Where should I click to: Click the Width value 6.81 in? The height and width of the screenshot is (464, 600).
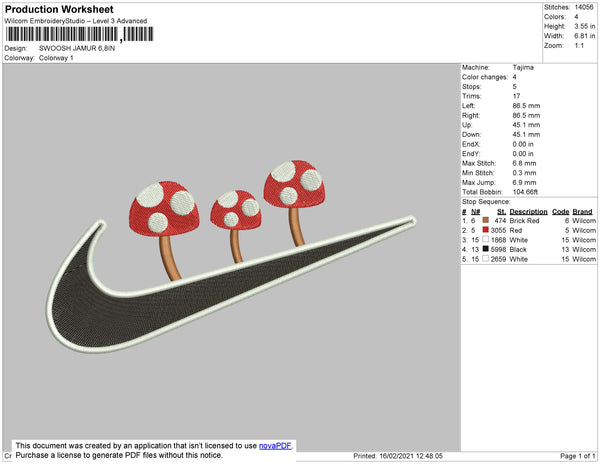(584, 36)
